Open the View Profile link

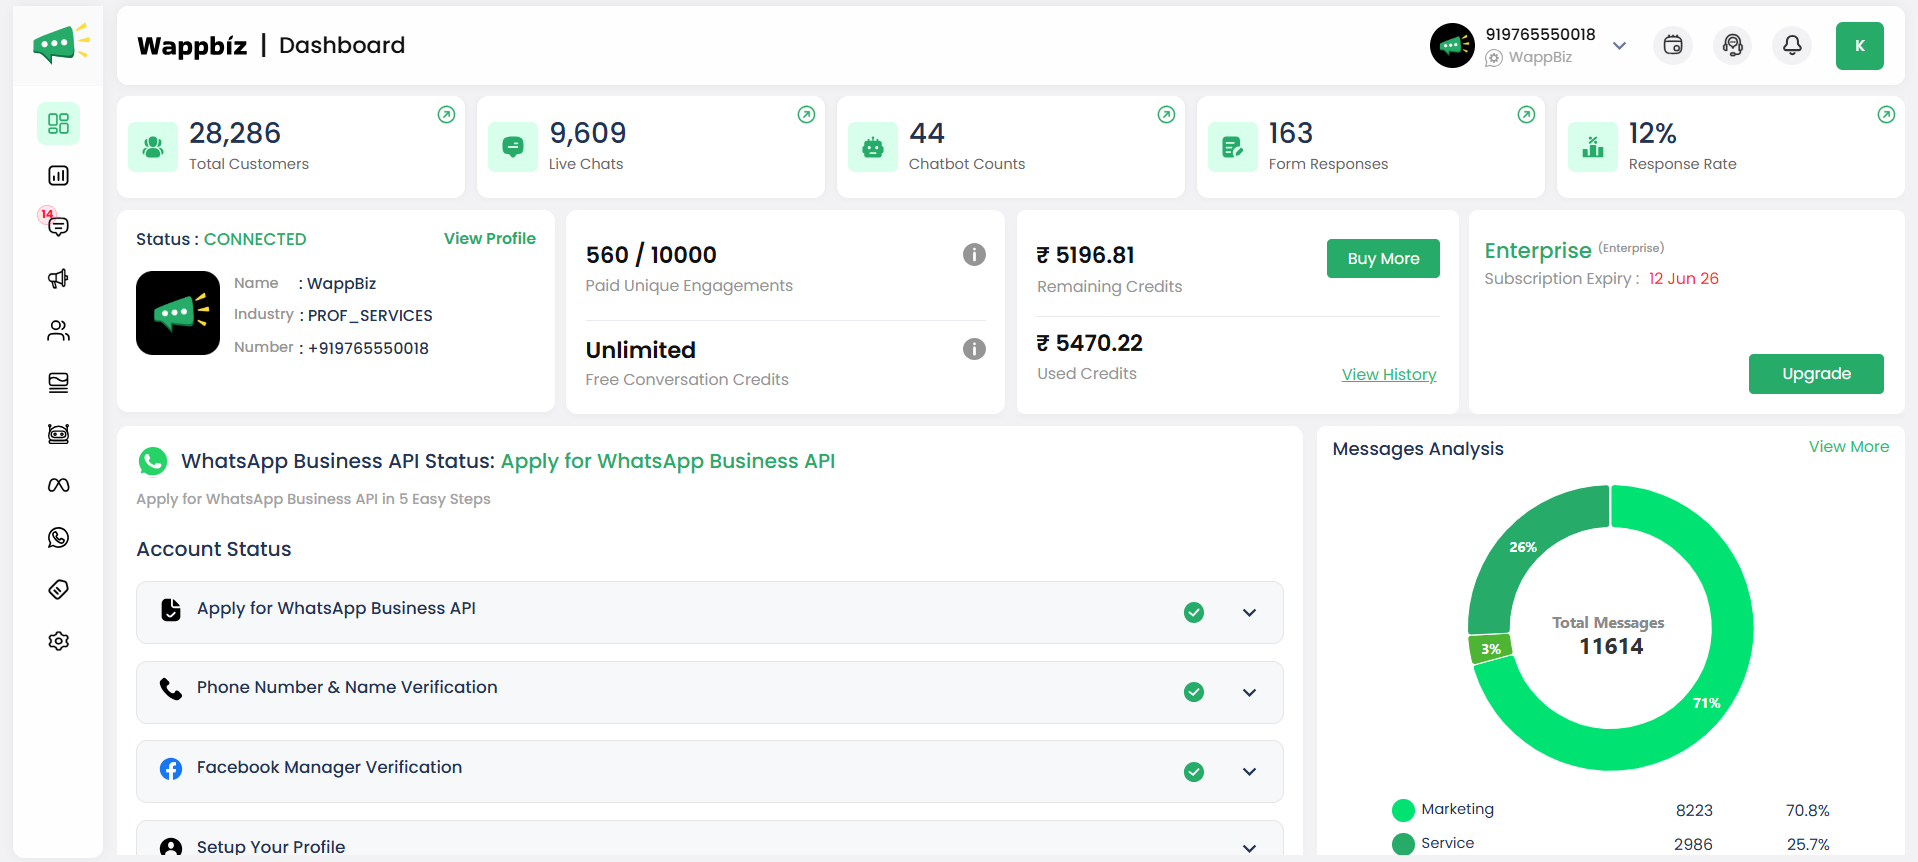point(490,239)
